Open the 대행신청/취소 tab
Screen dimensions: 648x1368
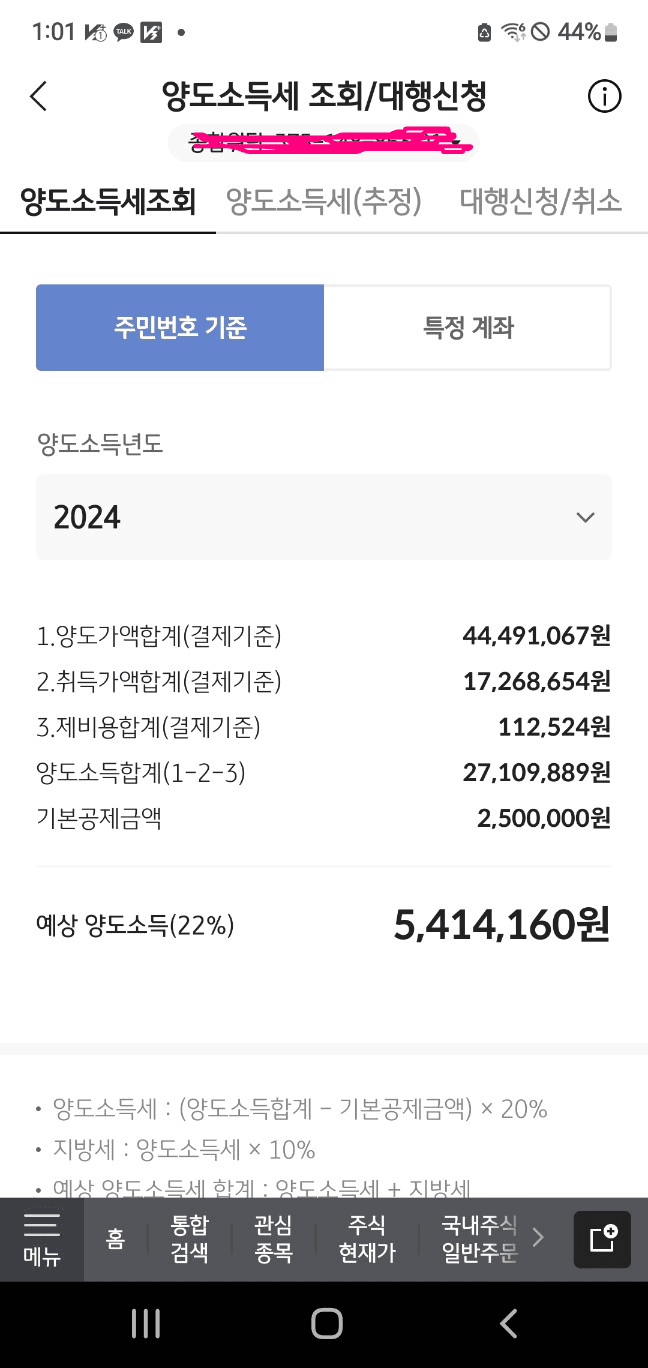tap(540, 202)
